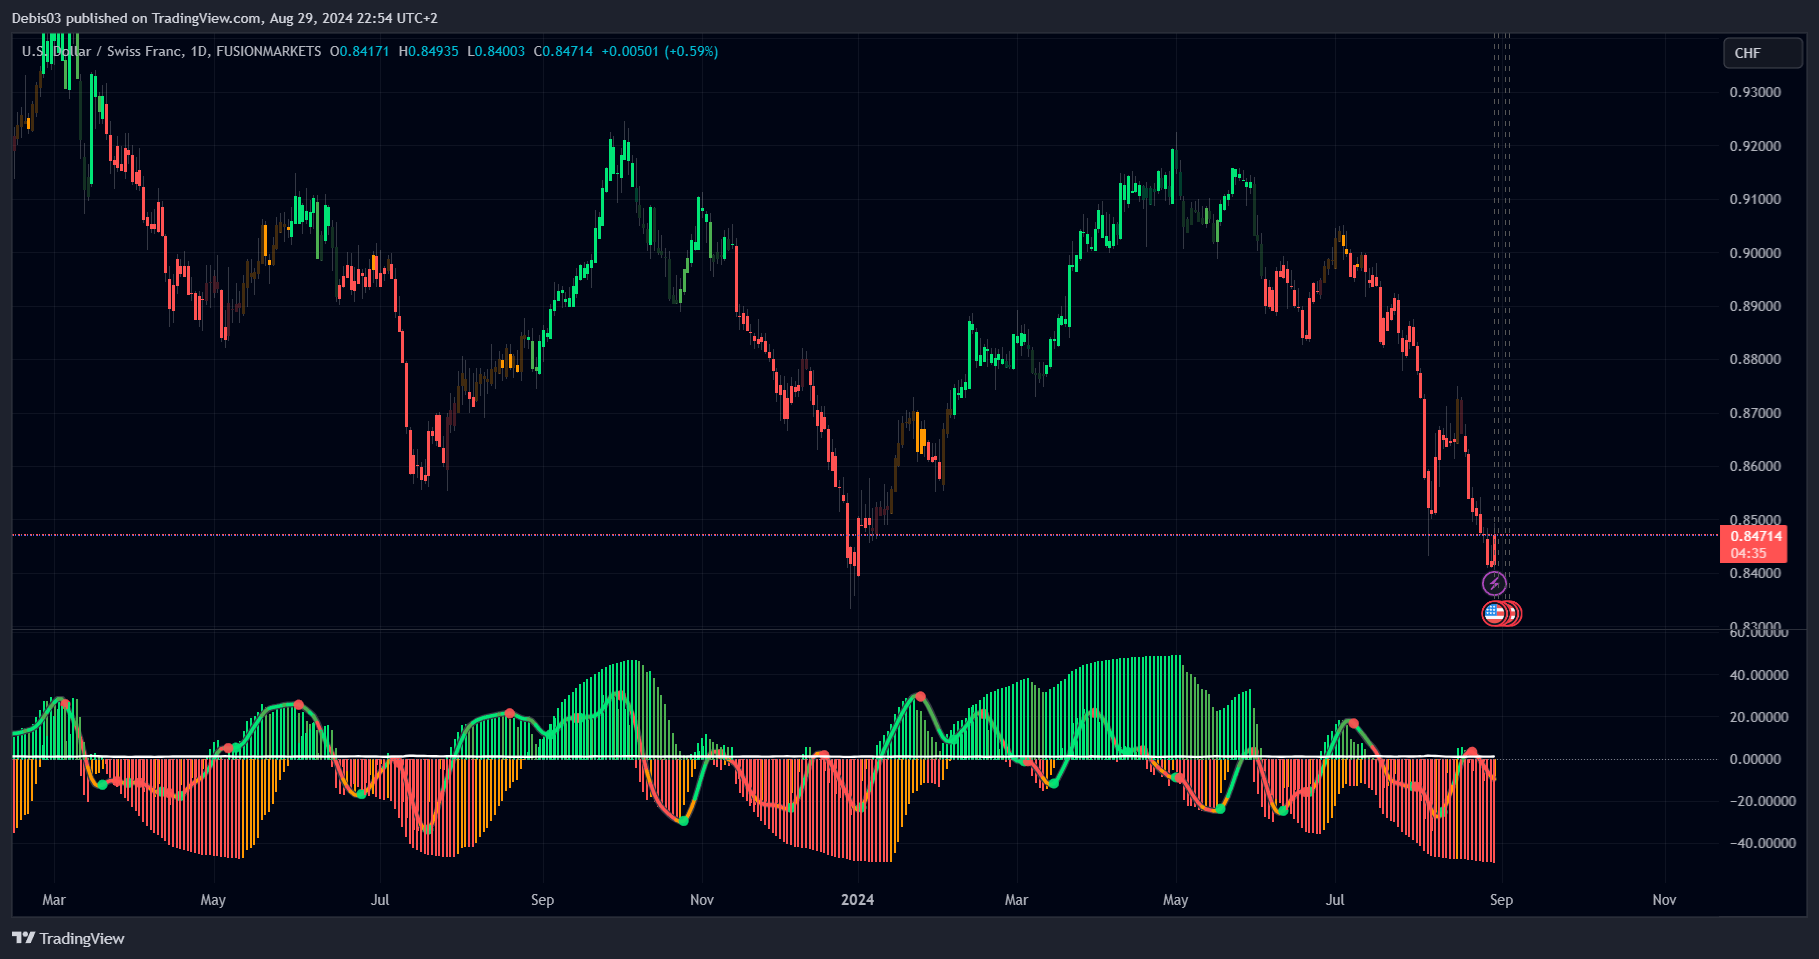The image size is (1819, 959).
Task: Click the 0.93000 price axis label
Action: (1755, 92)
